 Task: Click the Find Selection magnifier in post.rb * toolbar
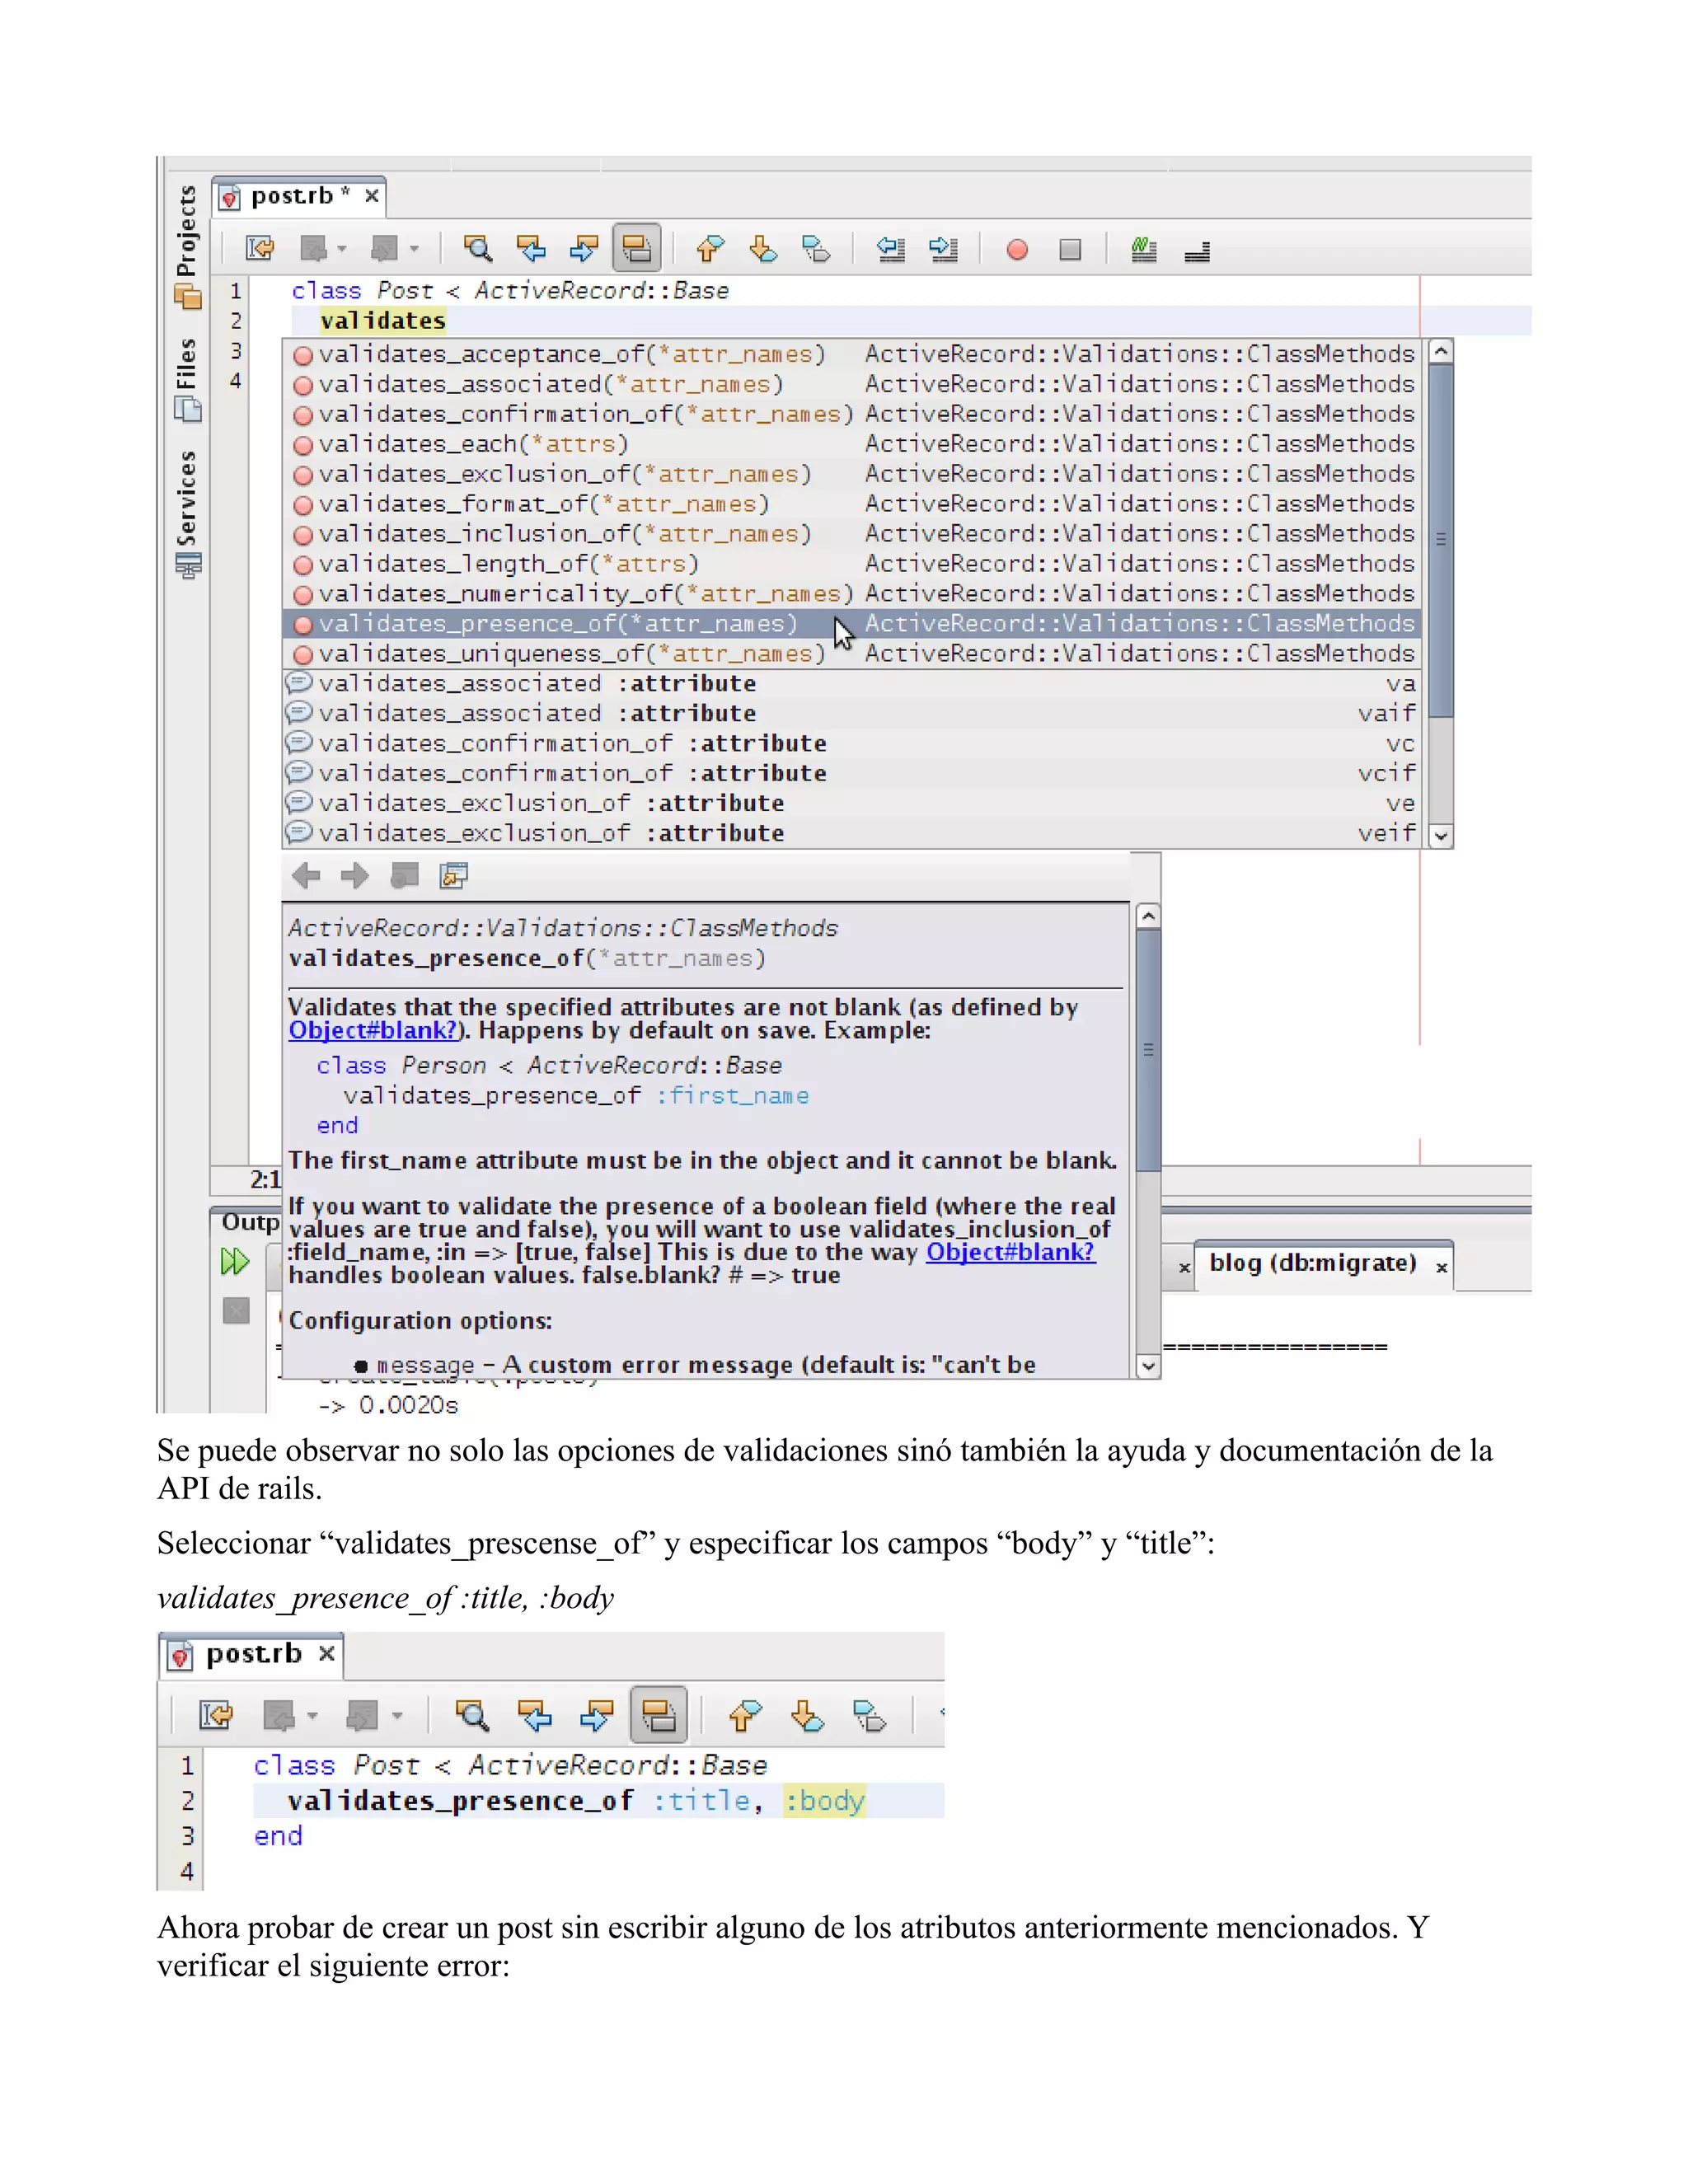coord(478,248)
